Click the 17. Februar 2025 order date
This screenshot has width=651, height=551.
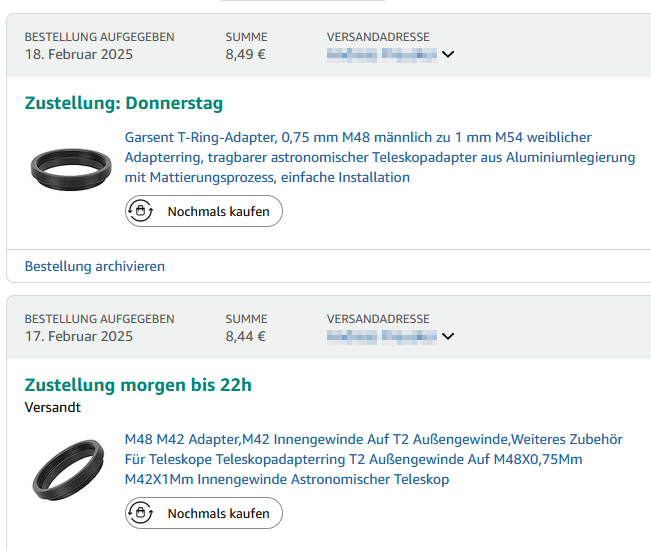point(79,336)
